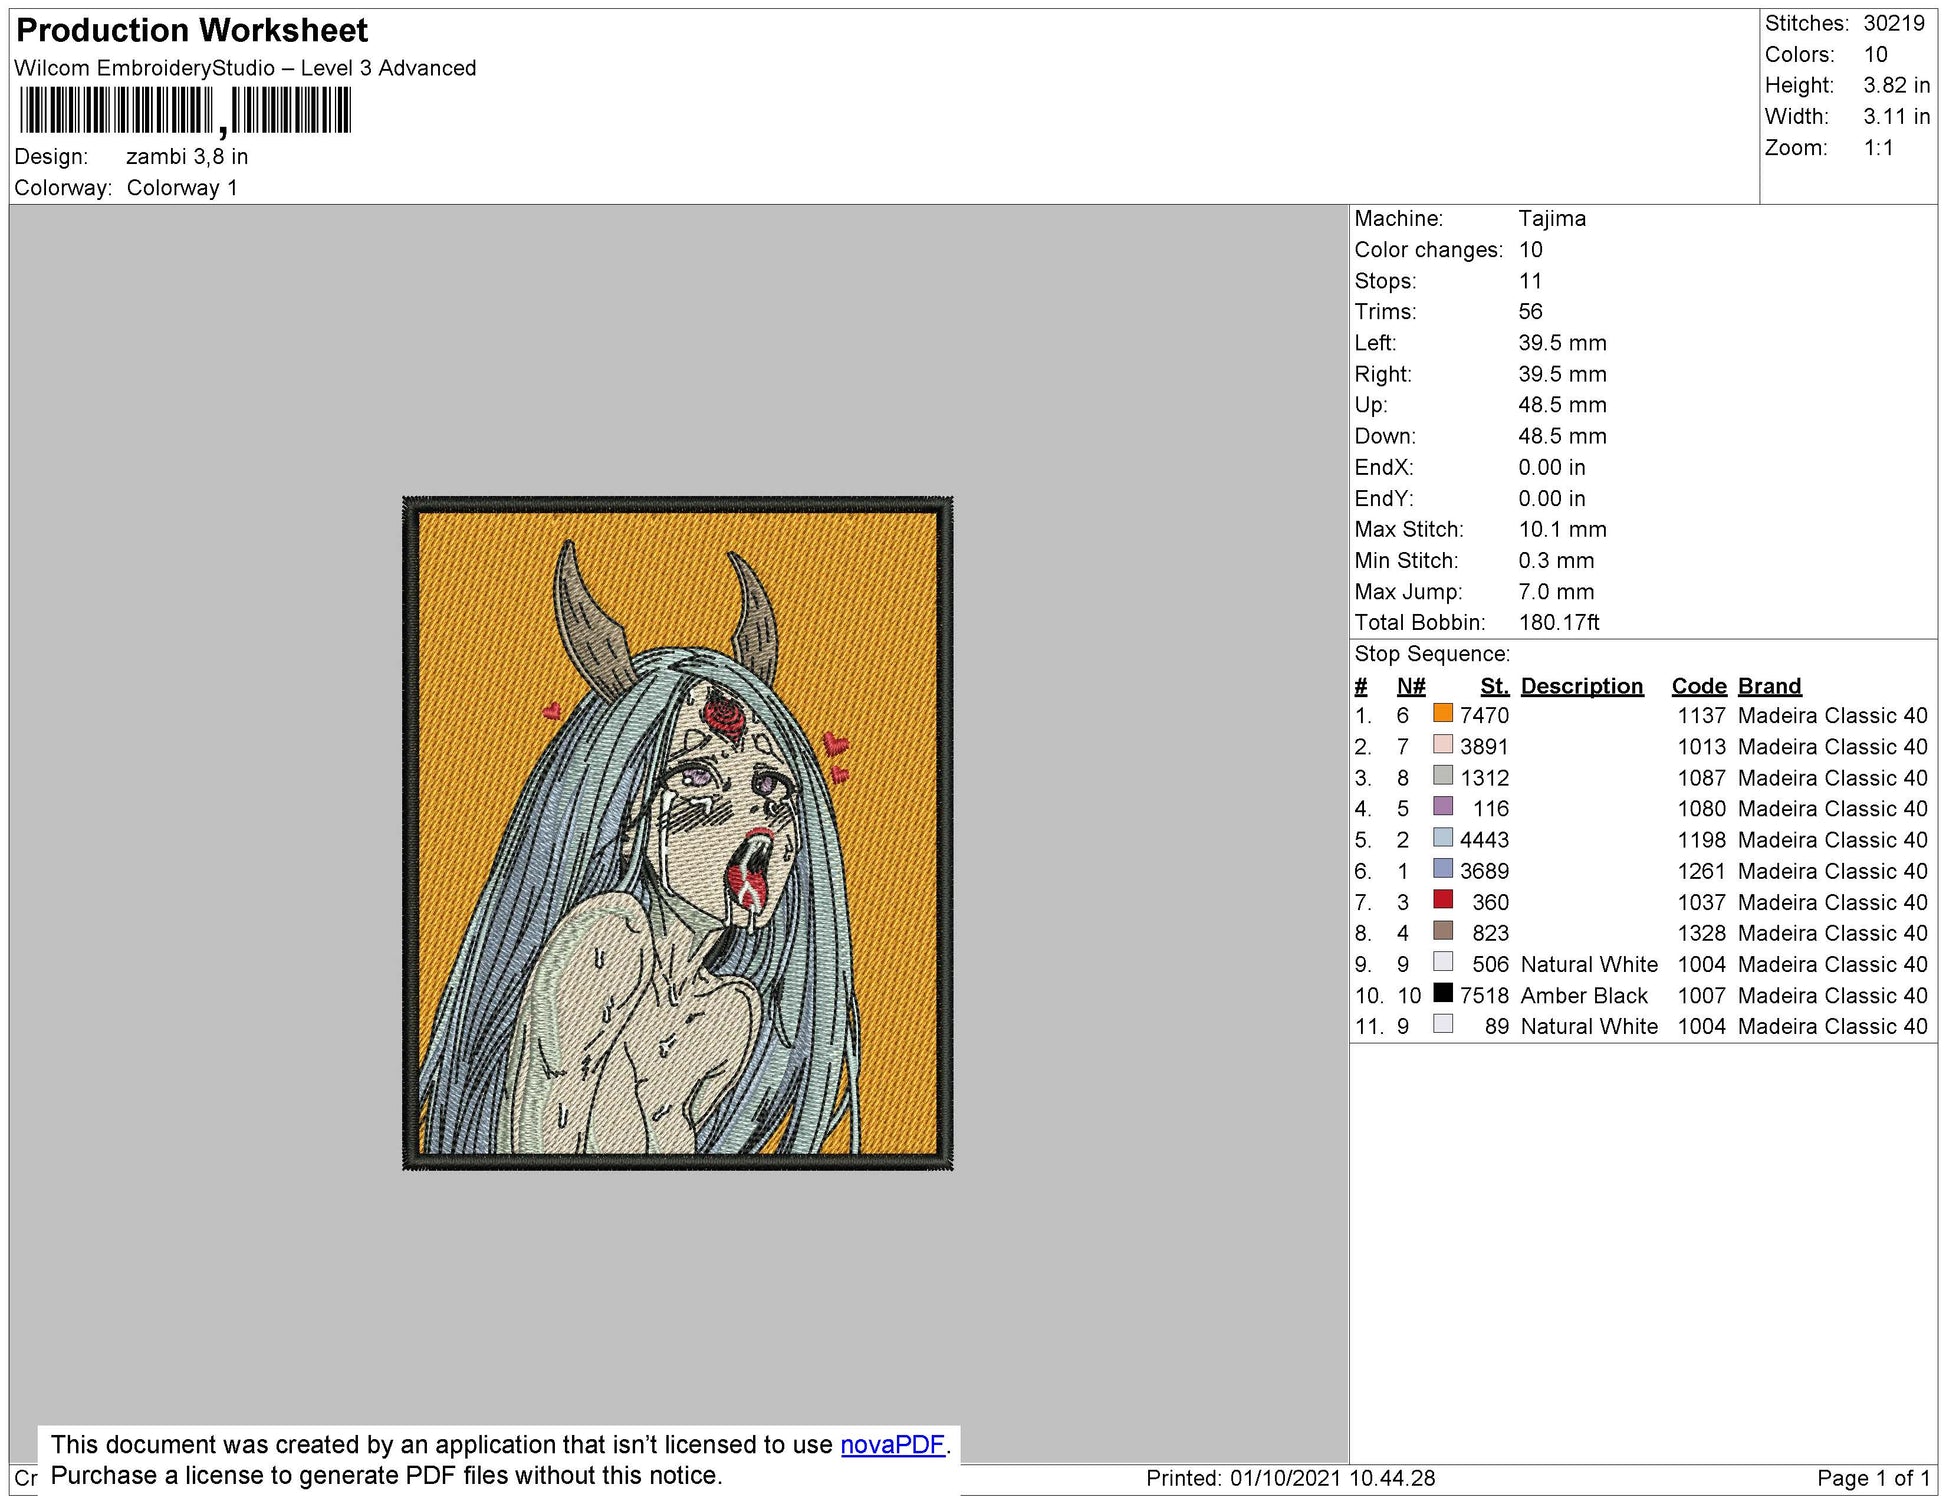Click 'Natural White' in row 11
1946x1504 pixels.
[x=1589, y=1027]
